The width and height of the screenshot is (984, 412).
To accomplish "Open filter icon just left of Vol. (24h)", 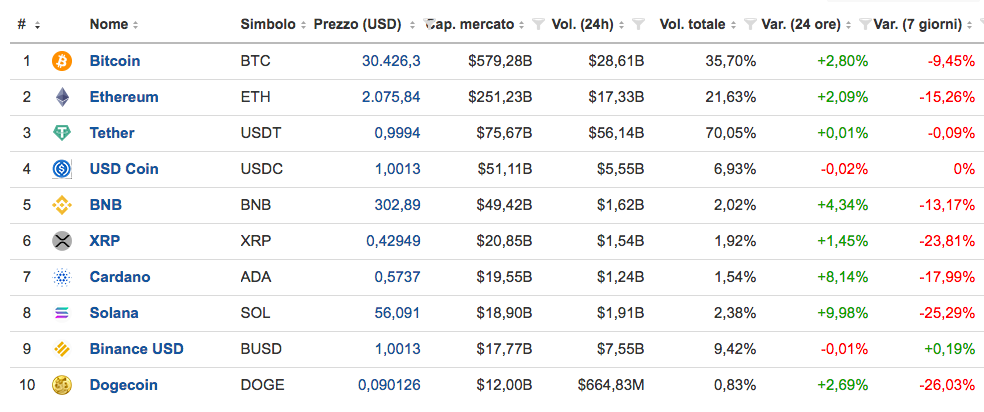I will (538, 23).
